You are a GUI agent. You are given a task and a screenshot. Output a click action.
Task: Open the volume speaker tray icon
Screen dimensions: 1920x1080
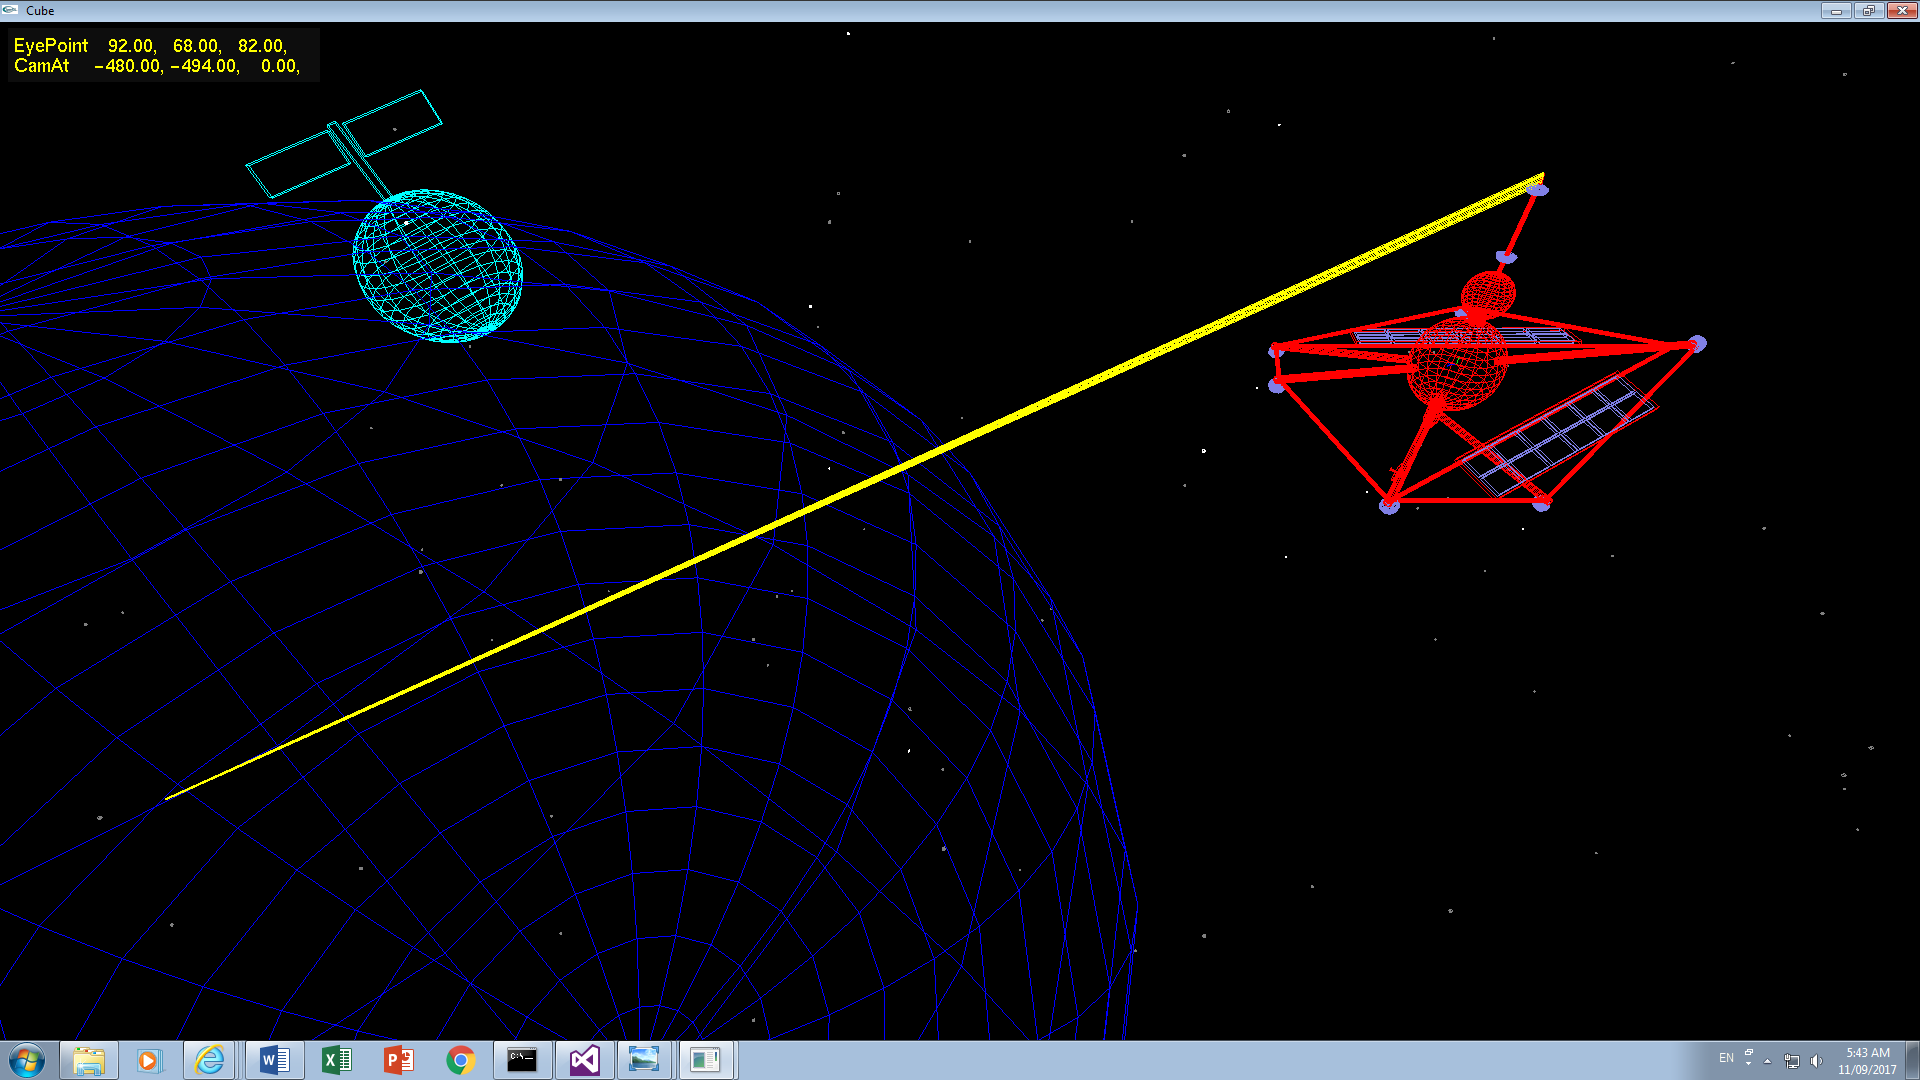coord(1817,1061)
